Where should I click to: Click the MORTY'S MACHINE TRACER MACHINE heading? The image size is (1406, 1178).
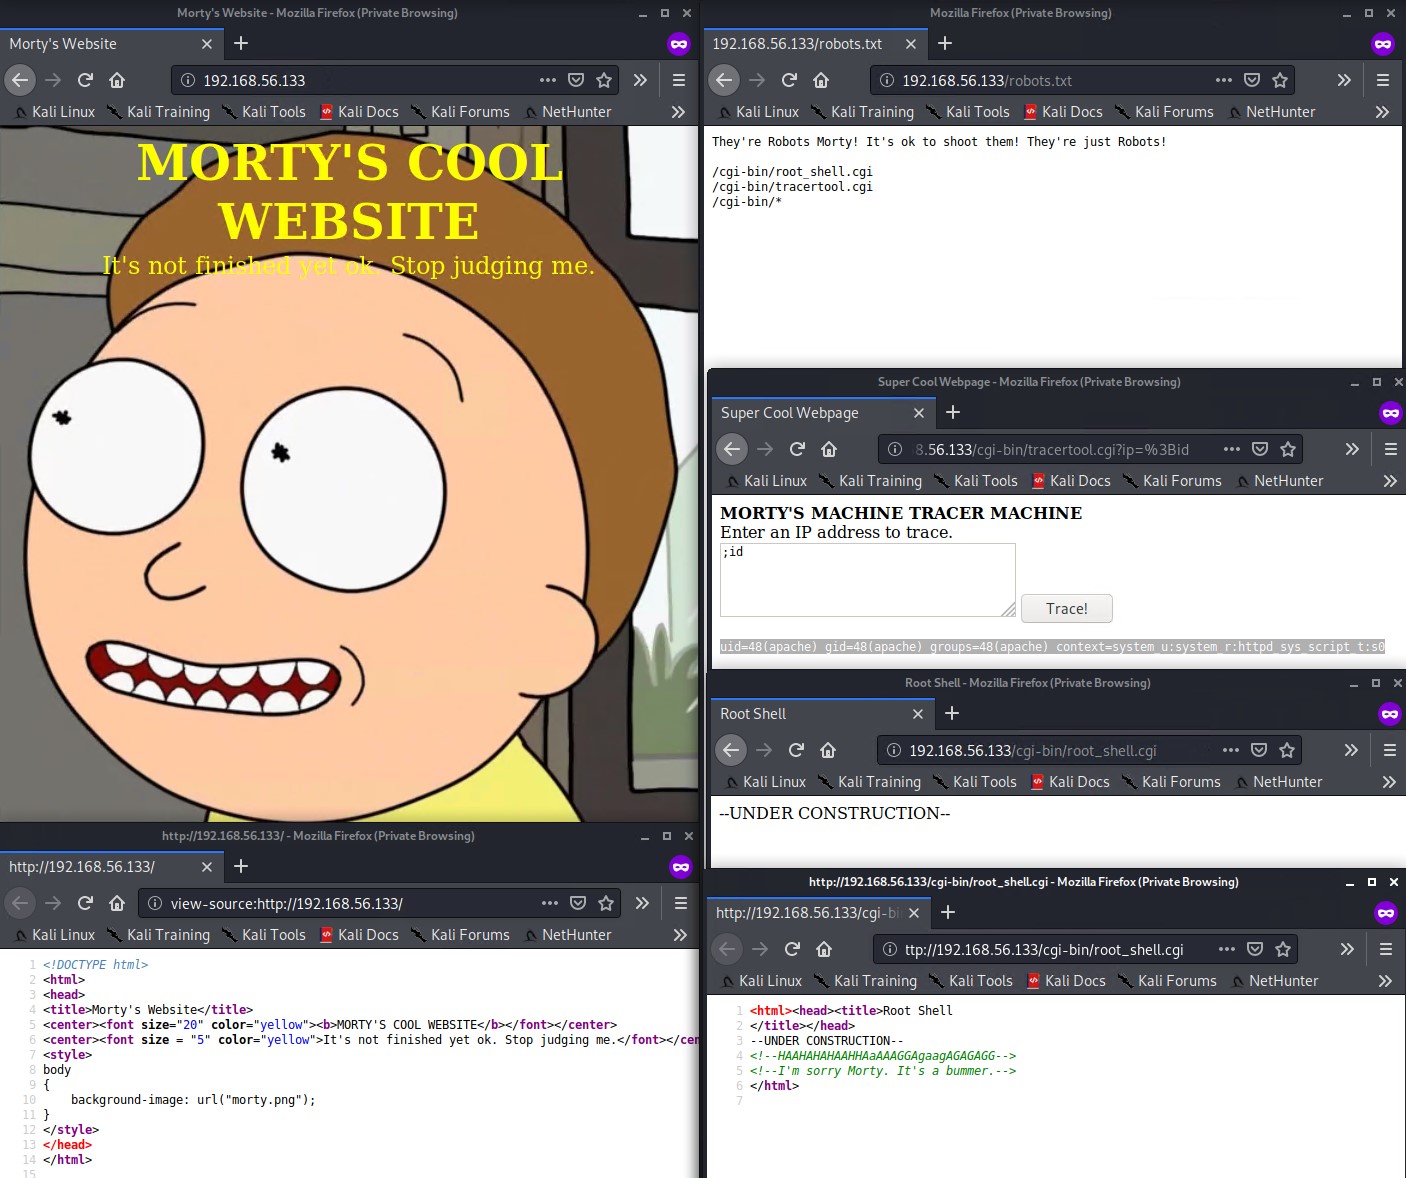click(901, 513)
